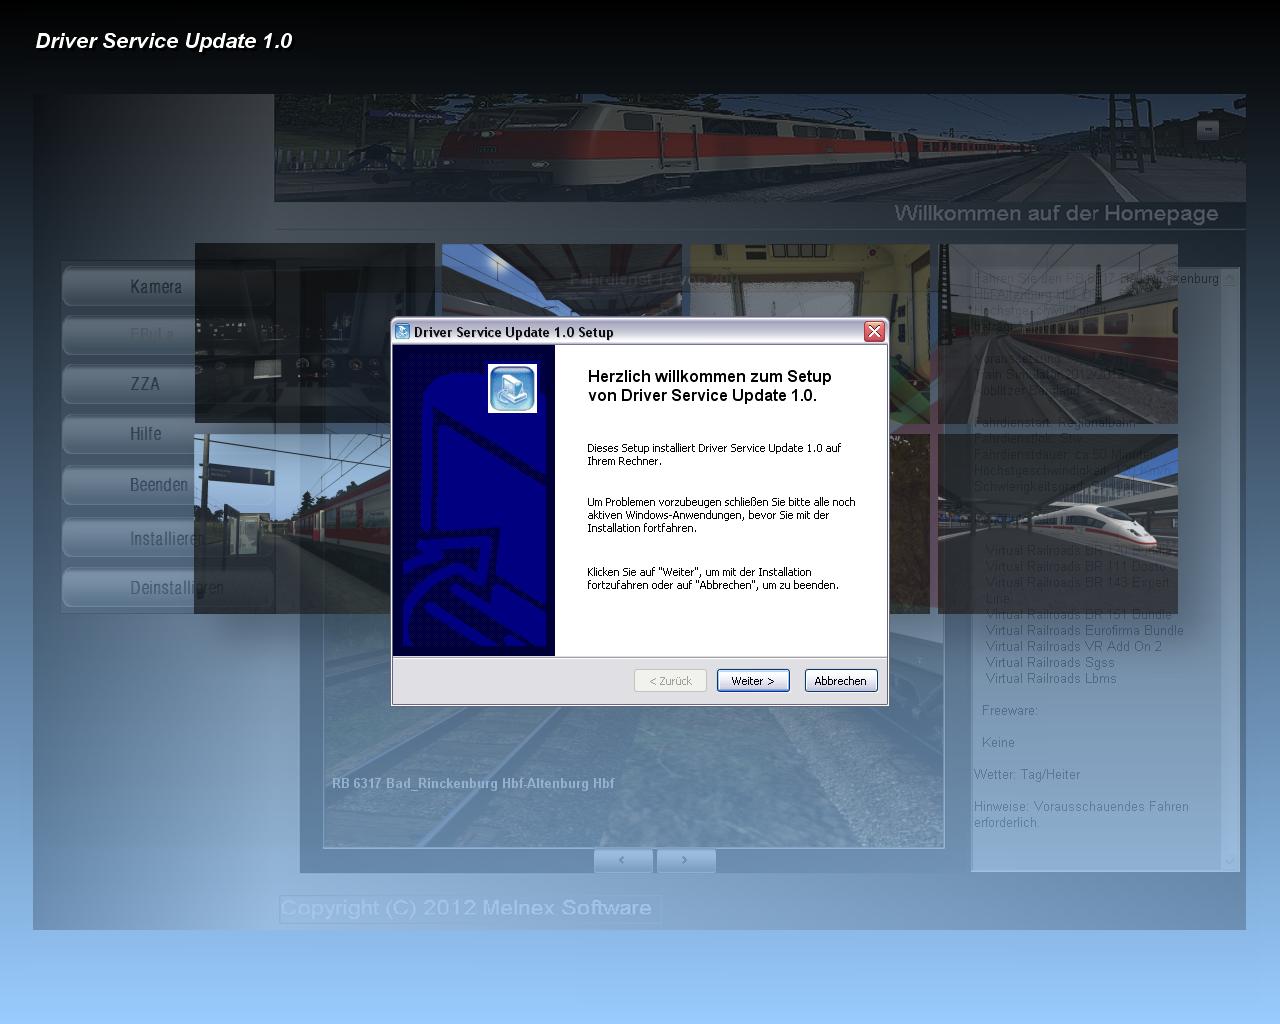This screenshot has width=1280, height=1024.
Task: Open the train cab interior thumbnail
Action: 810,281
